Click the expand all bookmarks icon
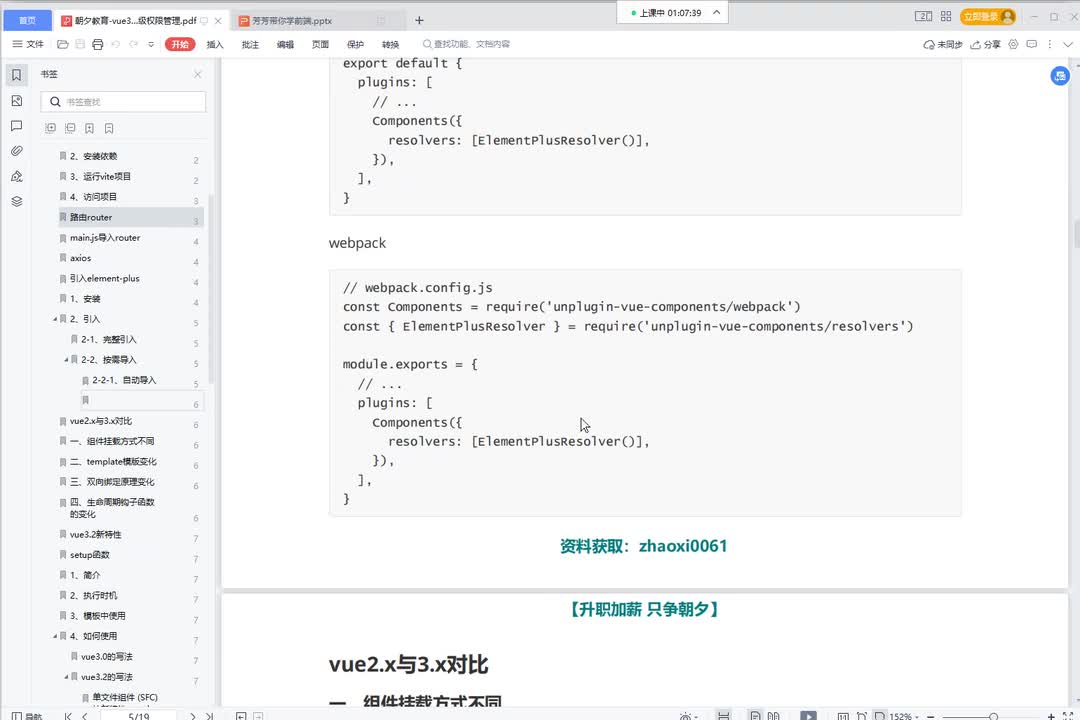The image size is (1080, 720). [x=50, y=128]
